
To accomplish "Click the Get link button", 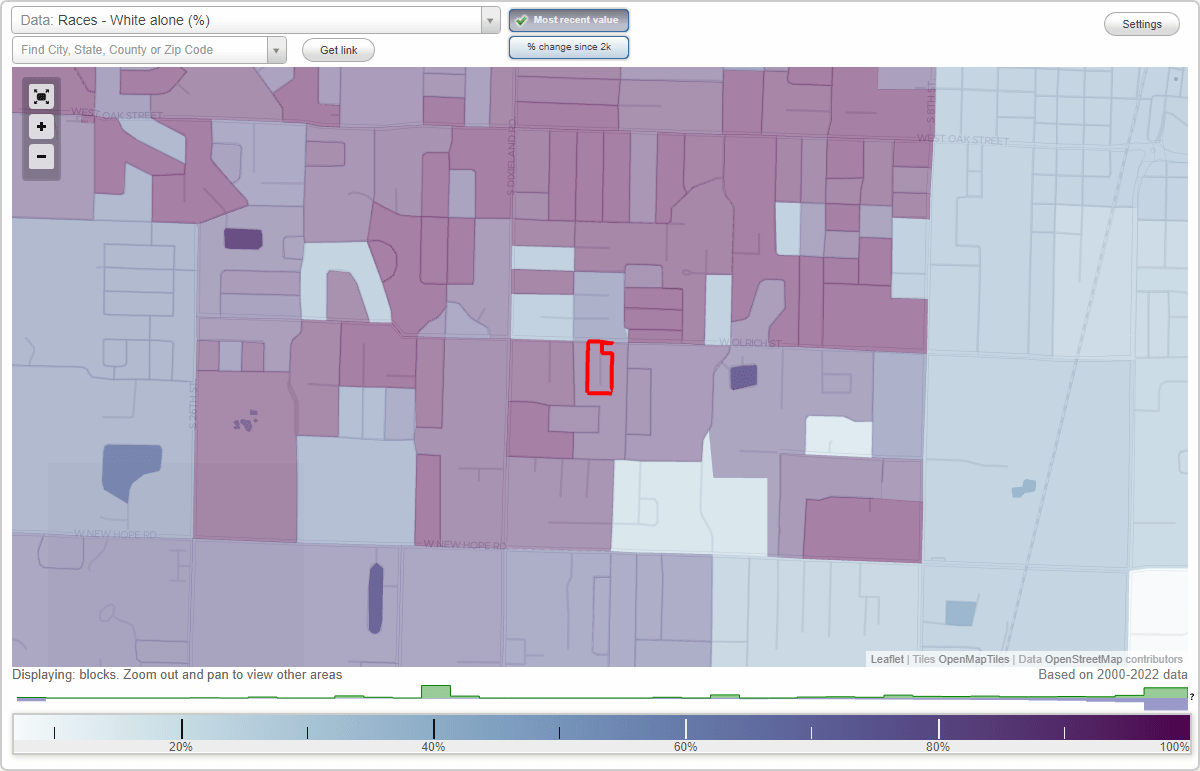I will (338, 50).
